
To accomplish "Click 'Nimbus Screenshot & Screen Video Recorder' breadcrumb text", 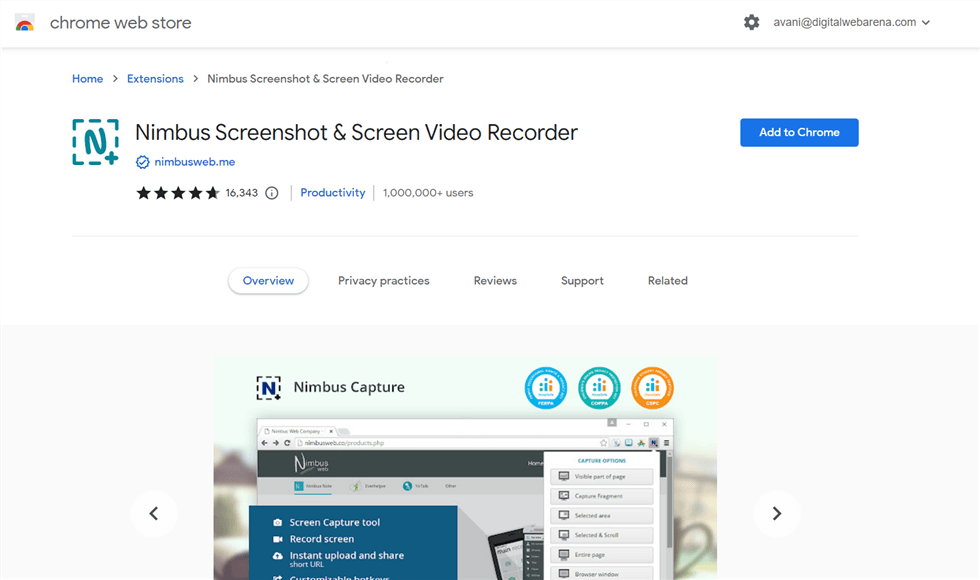I will pyautogui.click(x=325, y=79).
